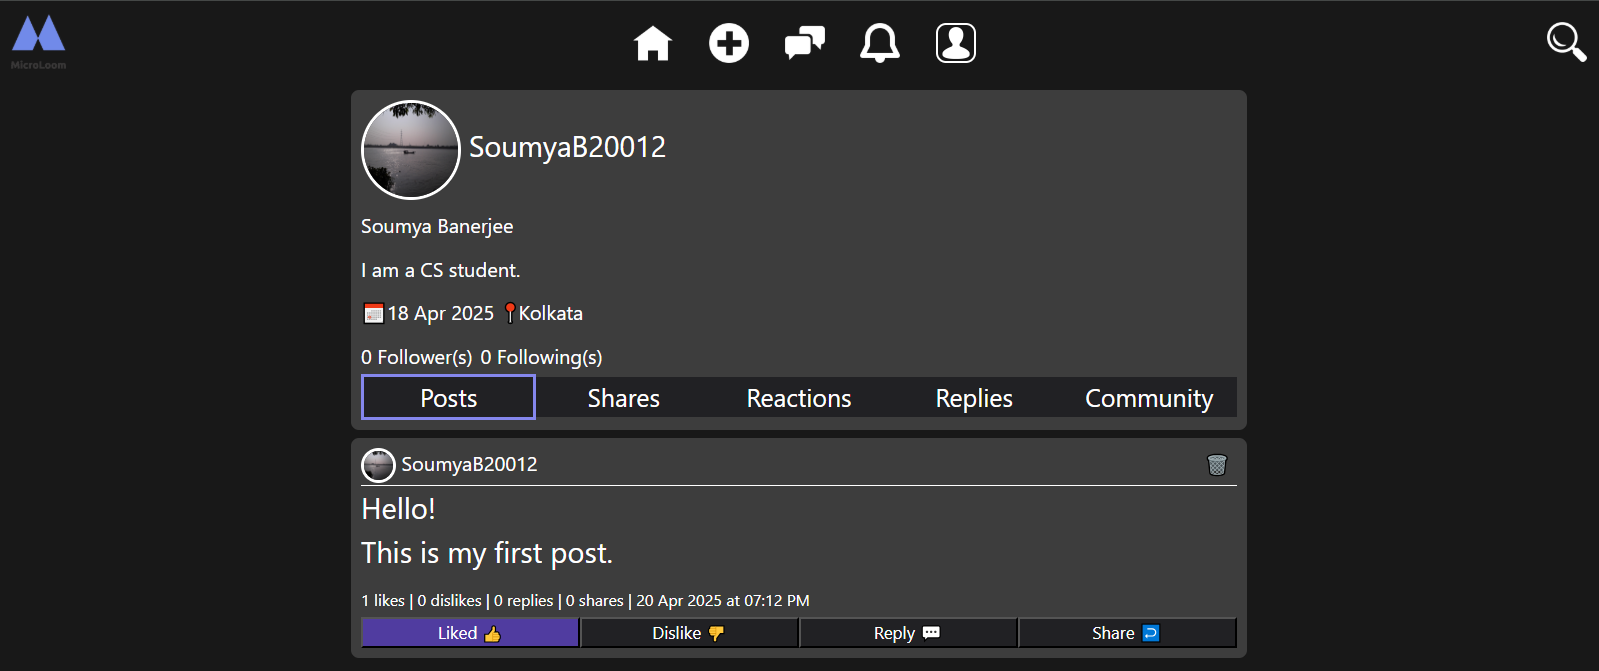Click the MicroLoom logo
The height and width of the screenshot is (671, 1599).
click(38, 40)
